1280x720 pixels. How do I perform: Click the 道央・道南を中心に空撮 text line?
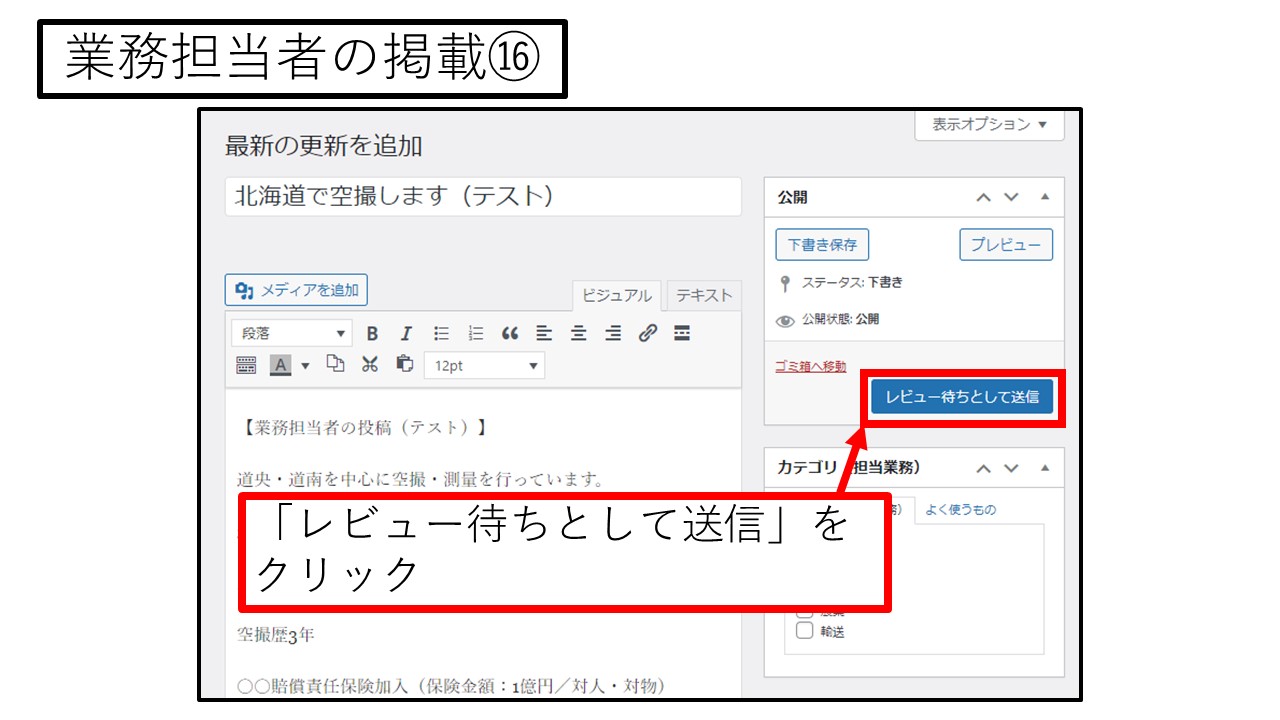pos(421,480)
